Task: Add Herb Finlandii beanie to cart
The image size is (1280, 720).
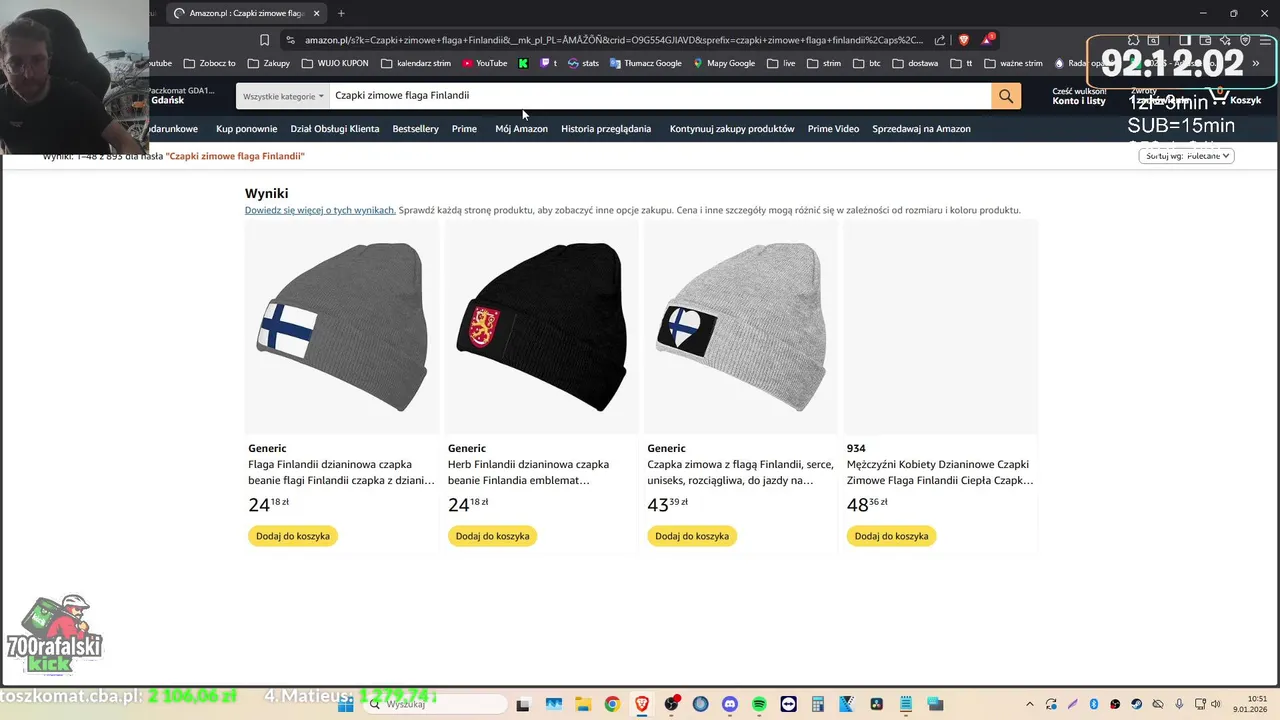Action: (x=492, y=536)
